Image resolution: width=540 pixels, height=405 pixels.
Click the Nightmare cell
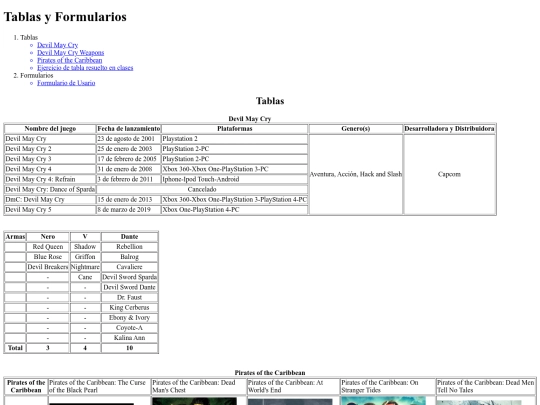(x=85, y=267)
